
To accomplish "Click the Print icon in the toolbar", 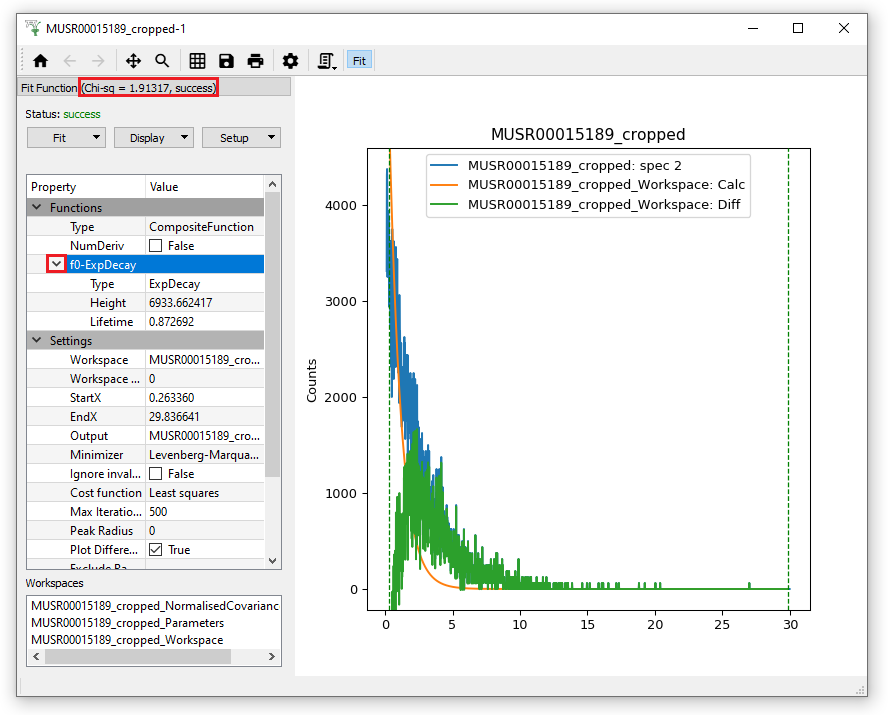I will [x=255, y=61].
